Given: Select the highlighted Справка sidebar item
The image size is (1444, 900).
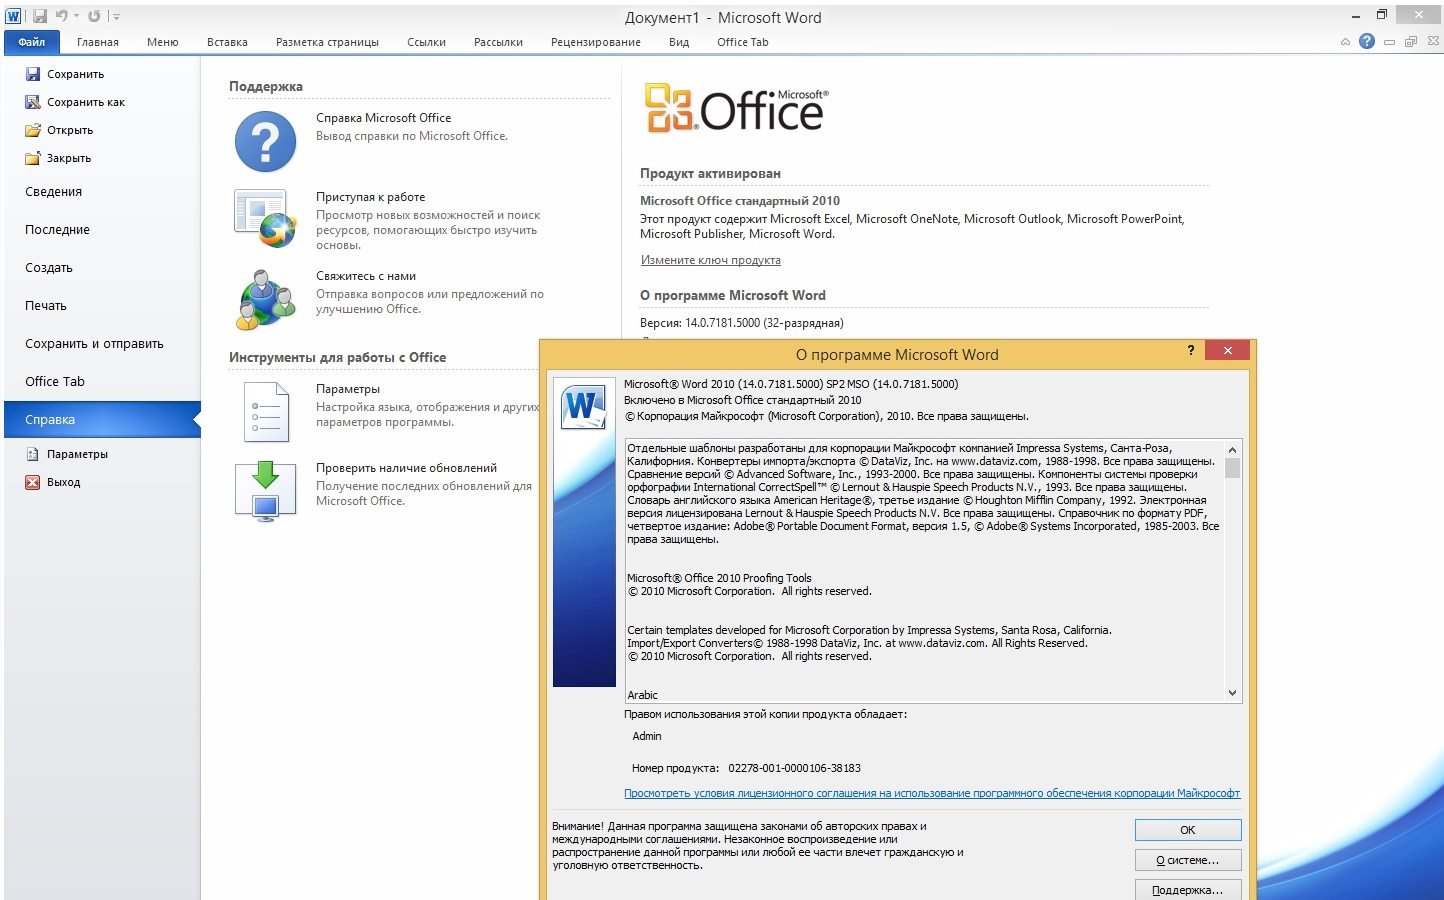Looking at the screenshot, I should pos(102,420).
